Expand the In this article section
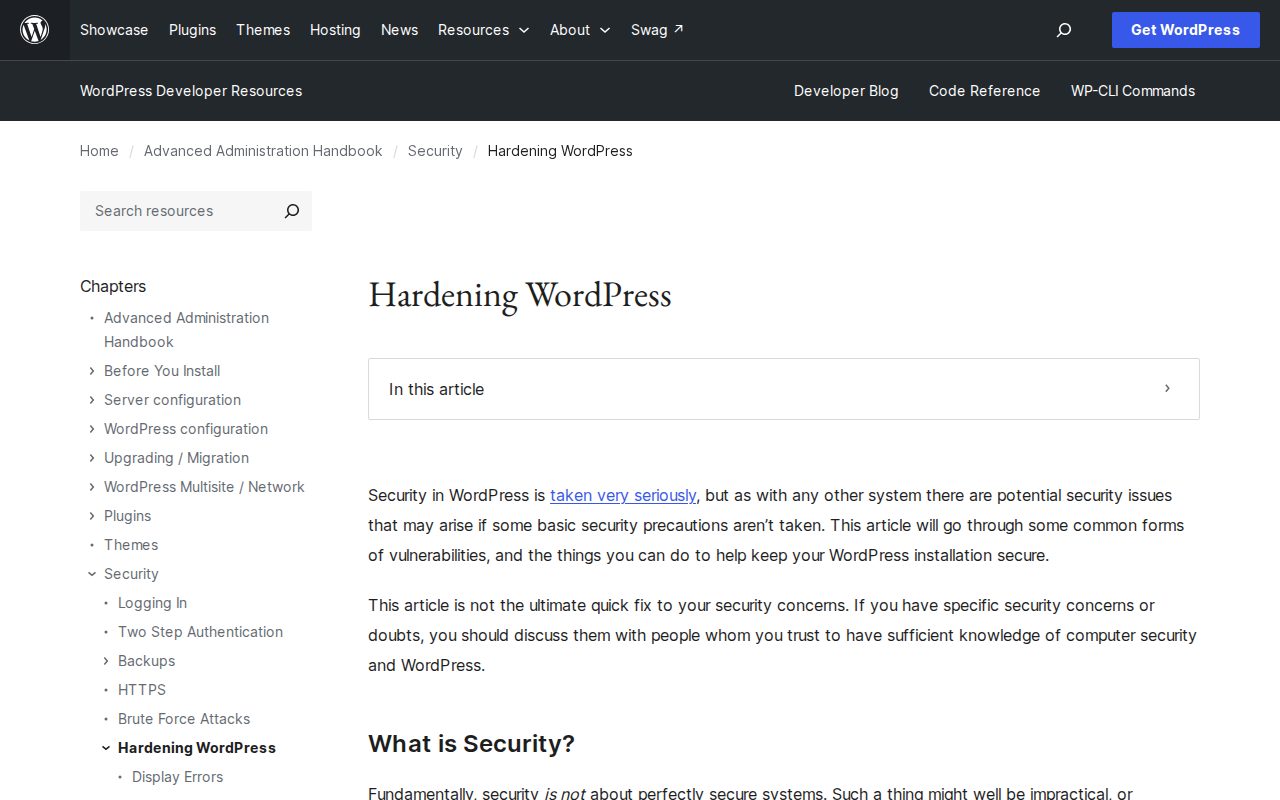 point(784,389)
